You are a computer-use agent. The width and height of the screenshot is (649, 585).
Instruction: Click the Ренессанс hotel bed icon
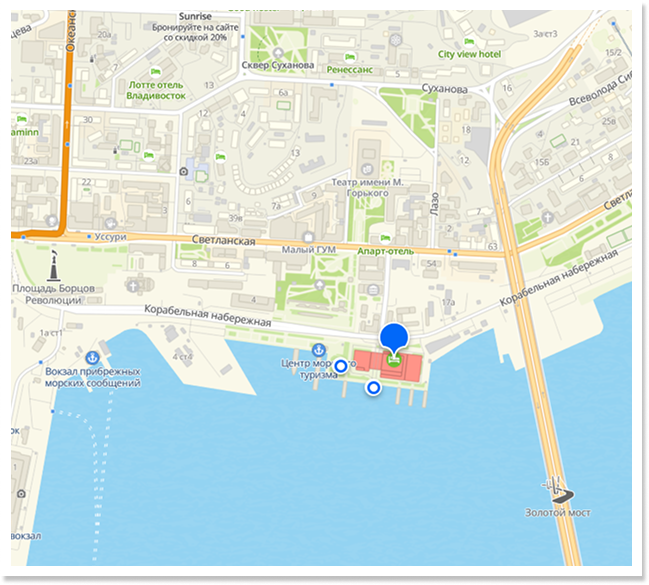[350, 57]
